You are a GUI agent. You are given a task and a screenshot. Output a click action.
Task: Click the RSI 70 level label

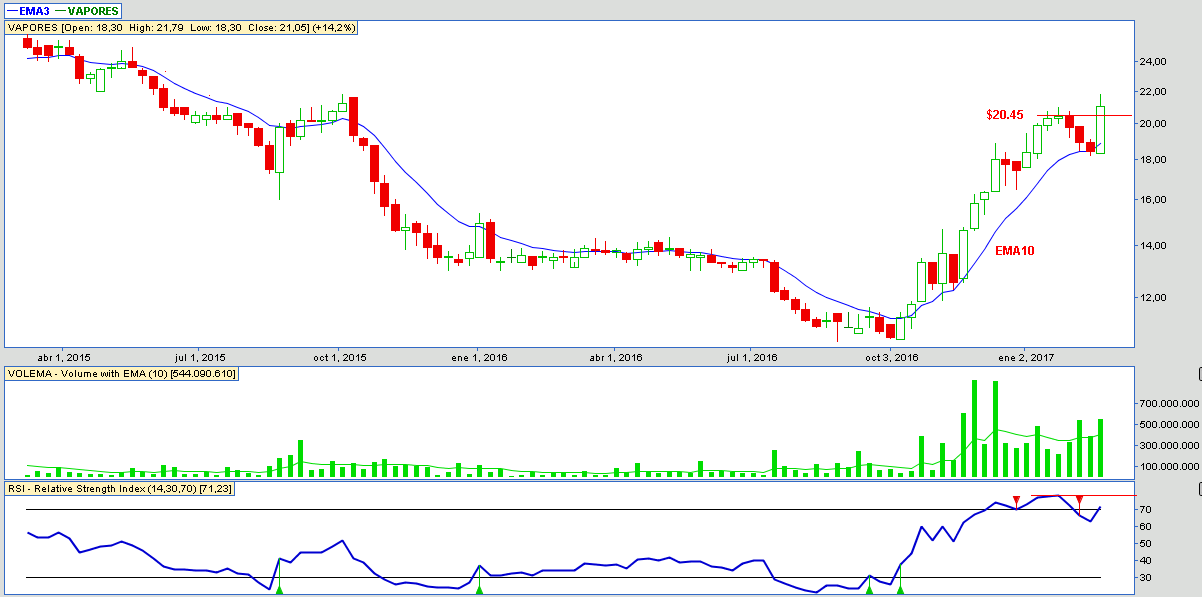1146,510
